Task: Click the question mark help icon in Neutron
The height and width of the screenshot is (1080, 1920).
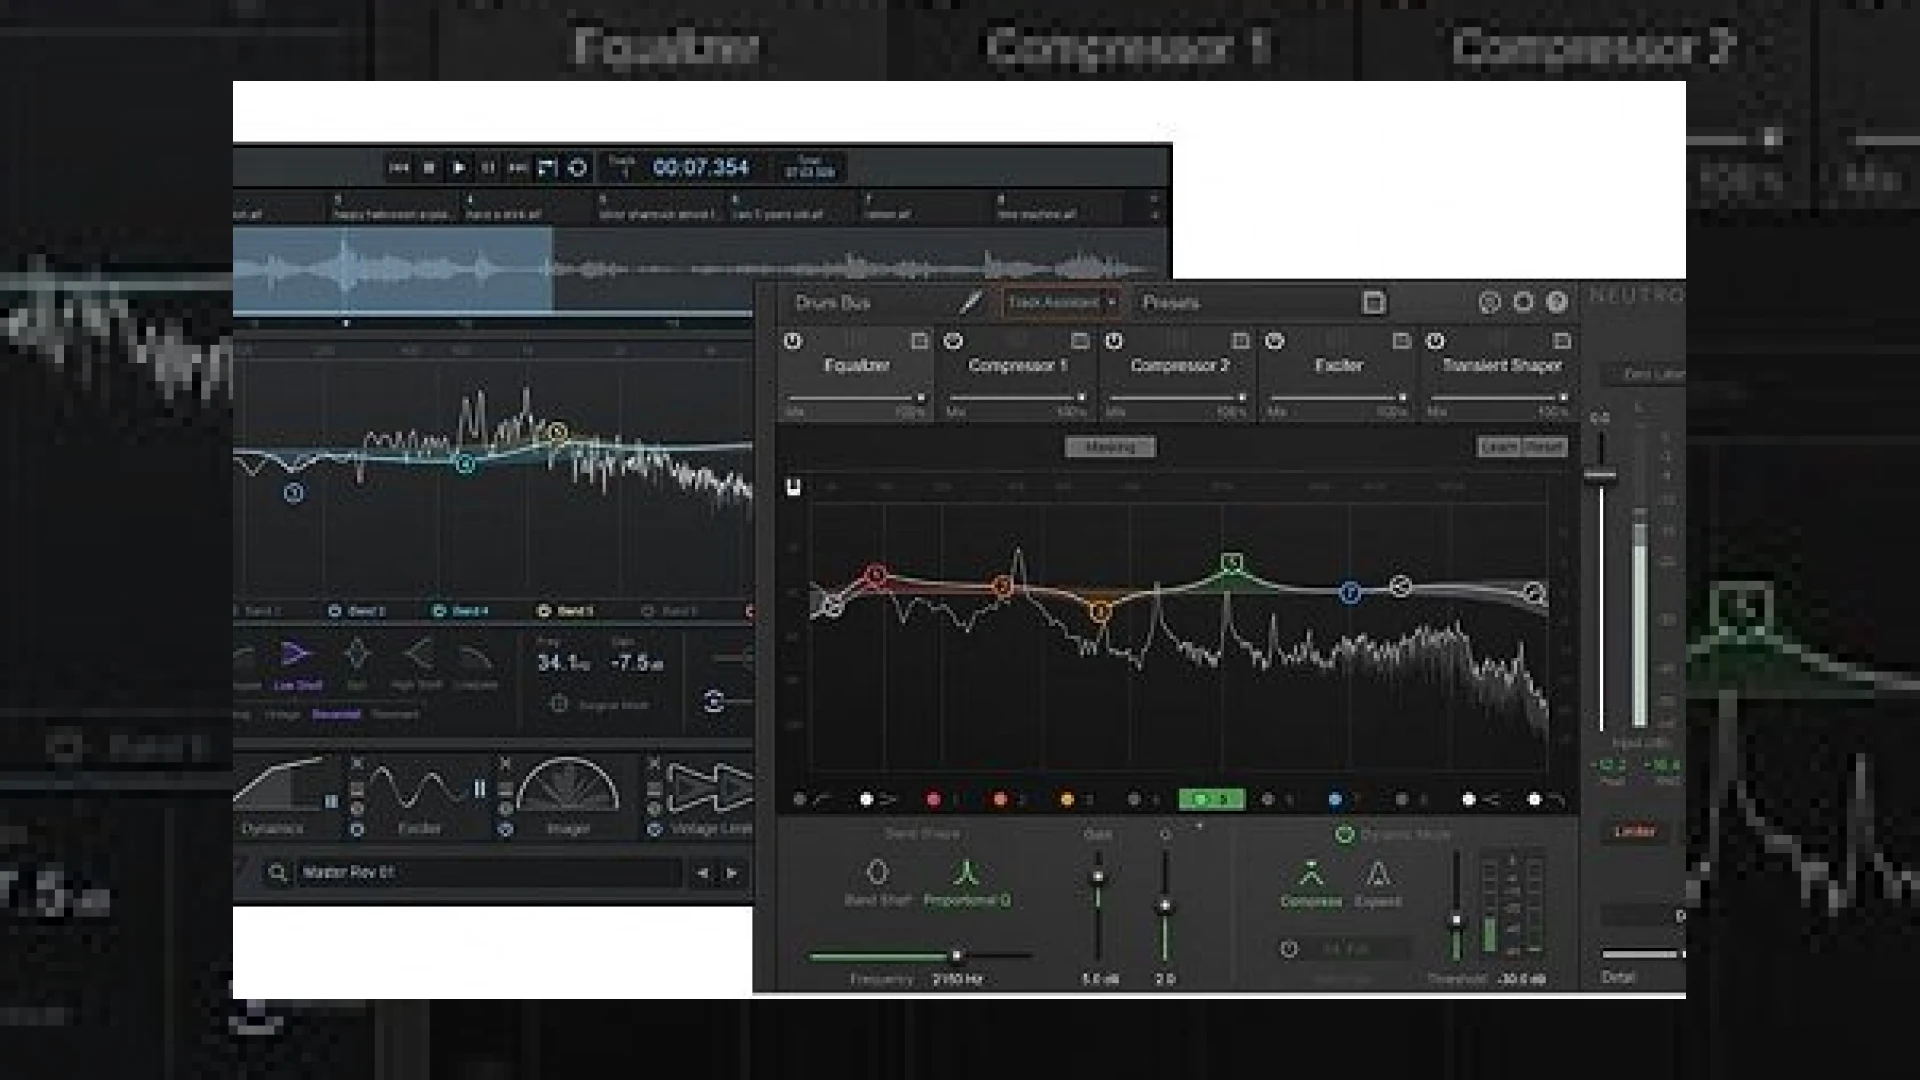Action: 1556,302
